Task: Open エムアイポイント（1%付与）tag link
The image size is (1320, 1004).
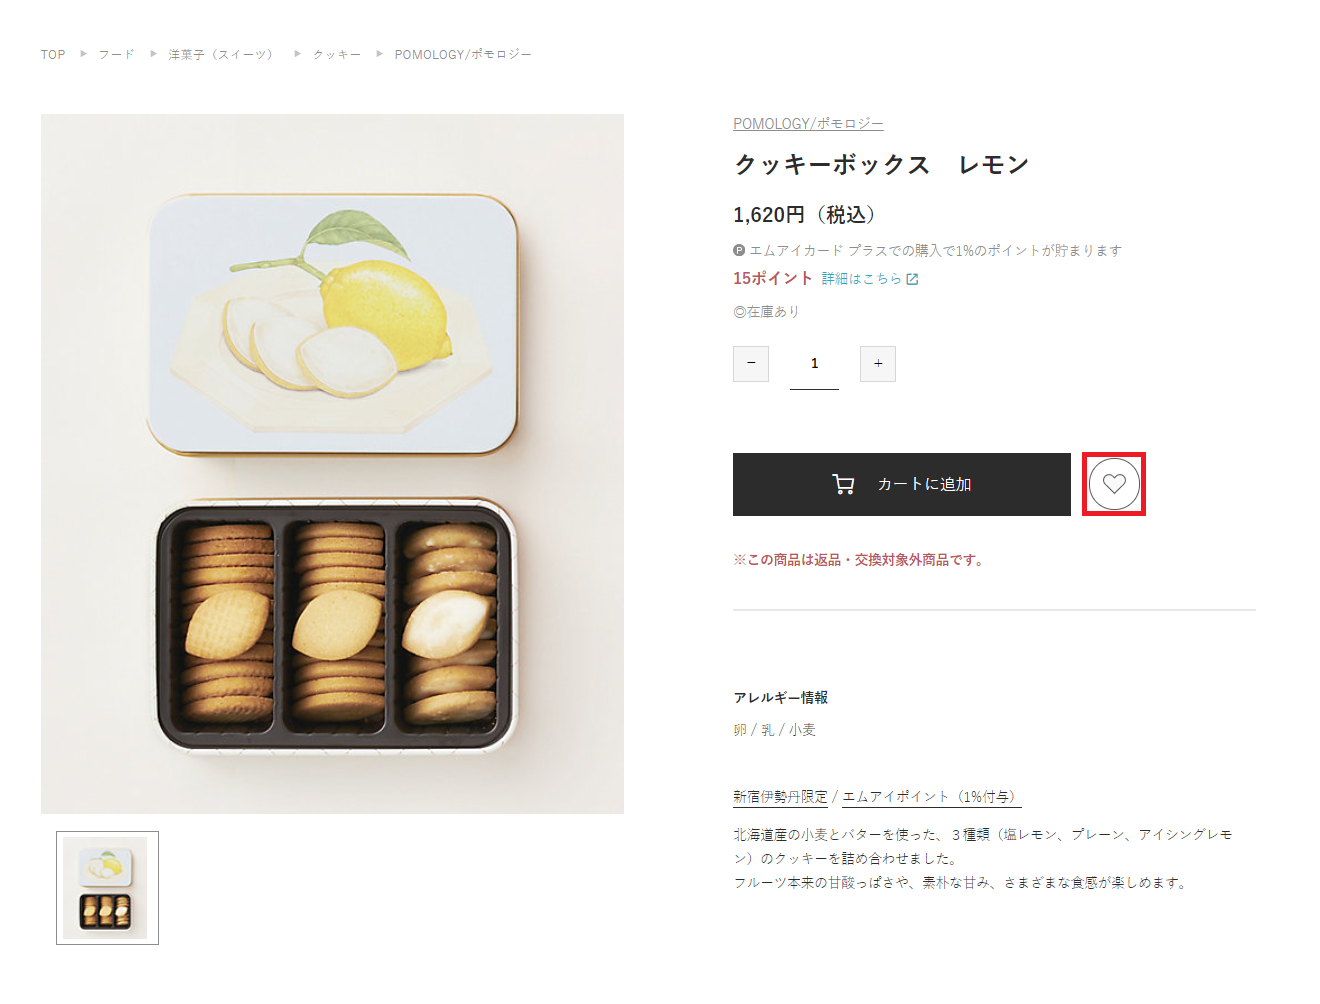Action: (x=931, y=797)
